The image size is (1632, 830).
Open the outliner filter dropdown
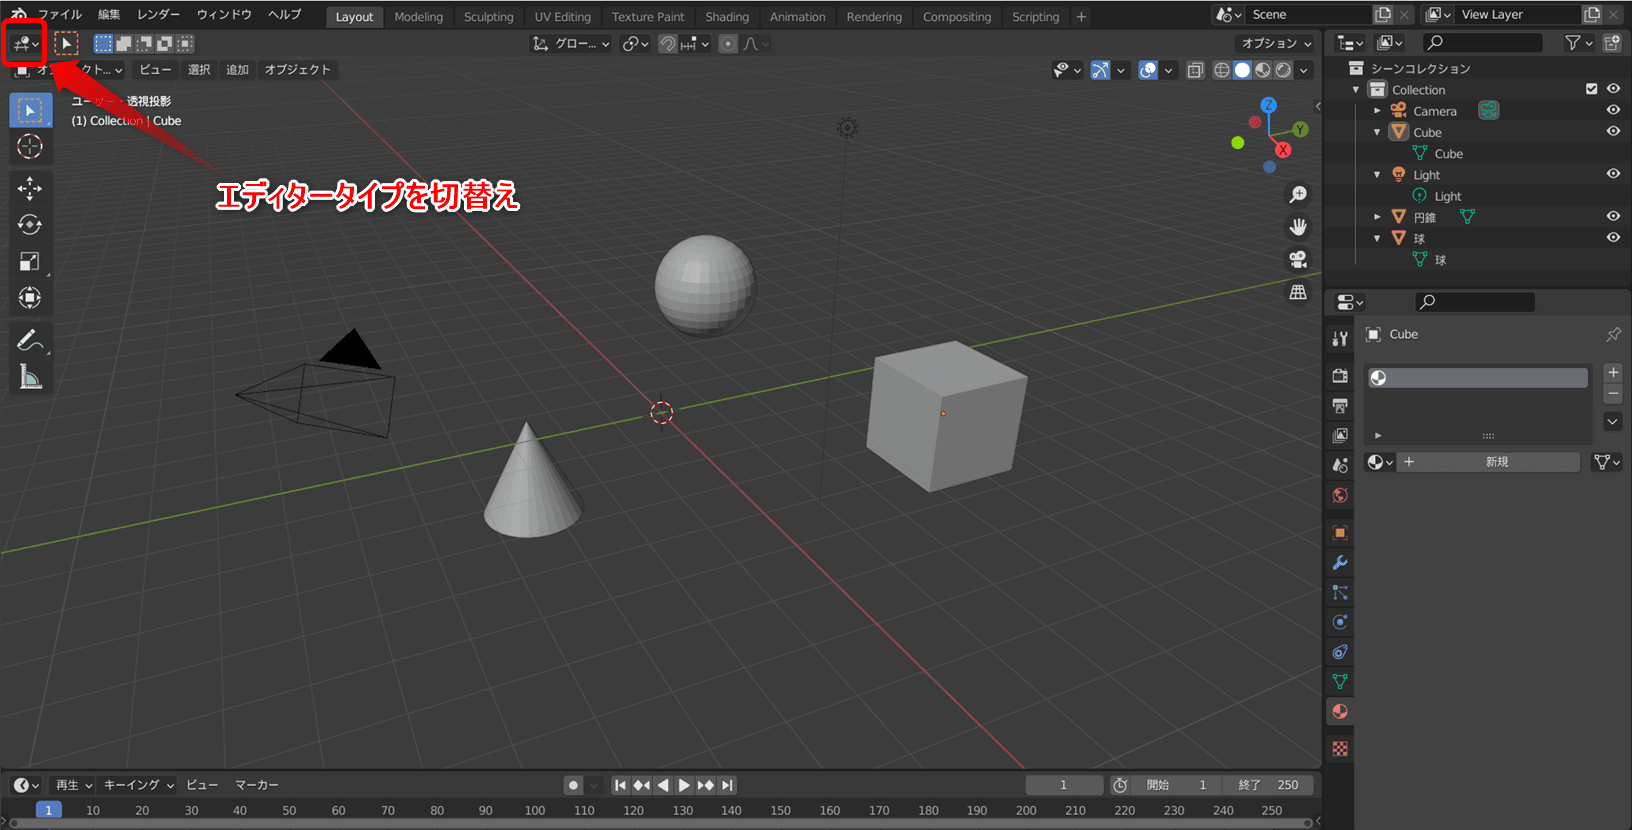[x=1579, y=43]
